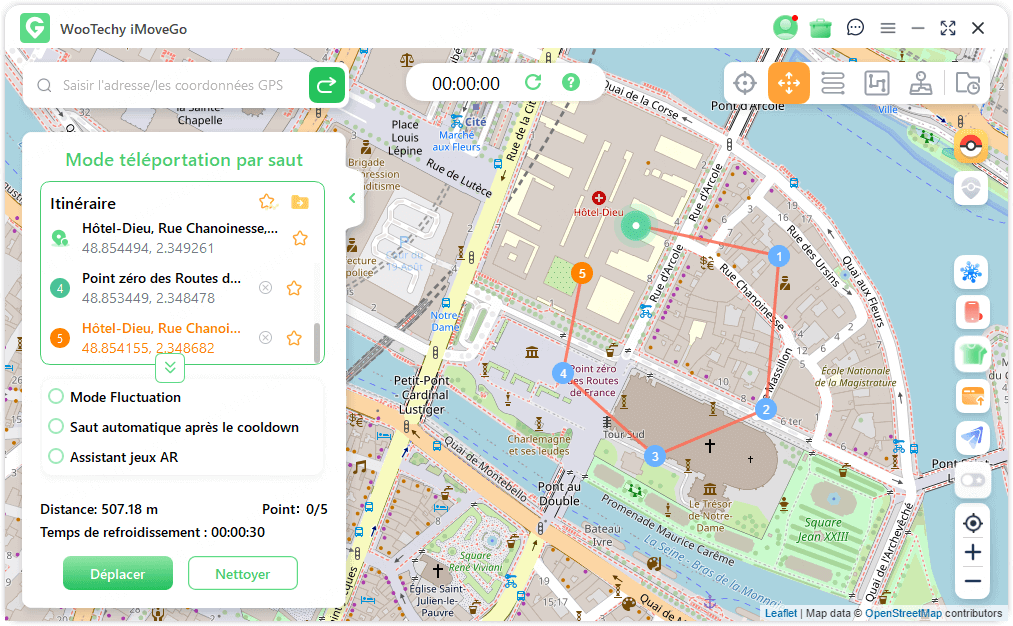Switch to multi-spot route mode

point(832,84)
